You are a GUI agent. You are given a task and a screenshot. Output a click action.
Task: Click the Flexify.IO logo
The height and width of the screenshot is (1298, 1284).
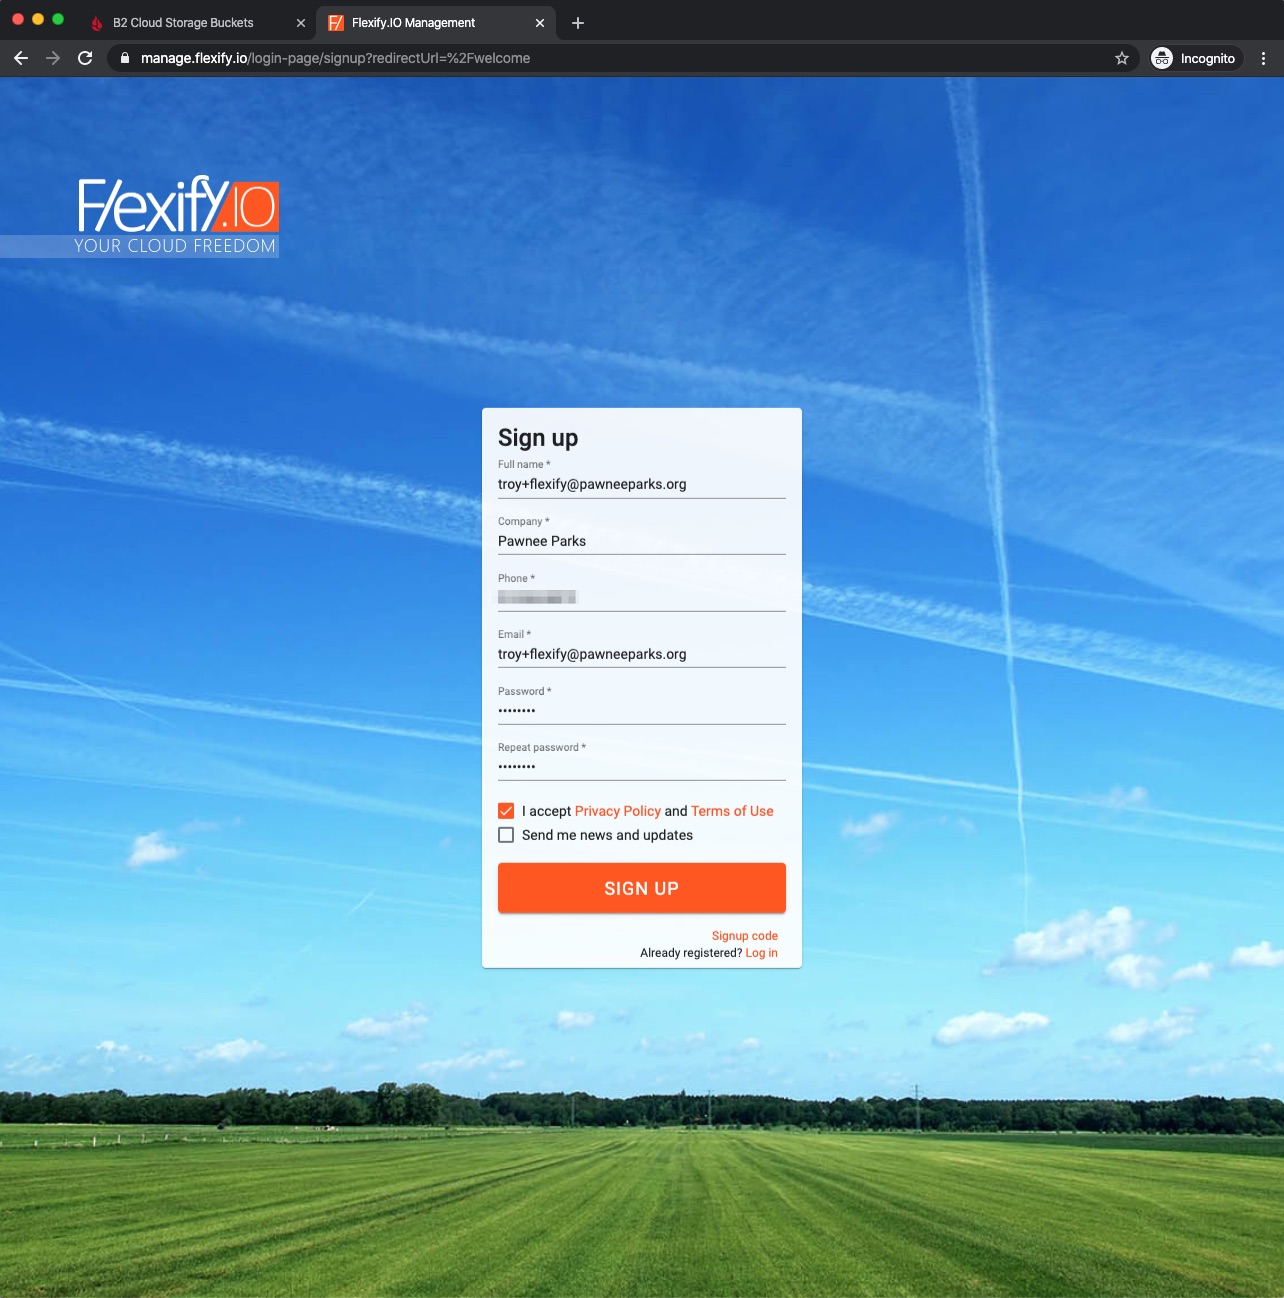[x=176, y=216]
